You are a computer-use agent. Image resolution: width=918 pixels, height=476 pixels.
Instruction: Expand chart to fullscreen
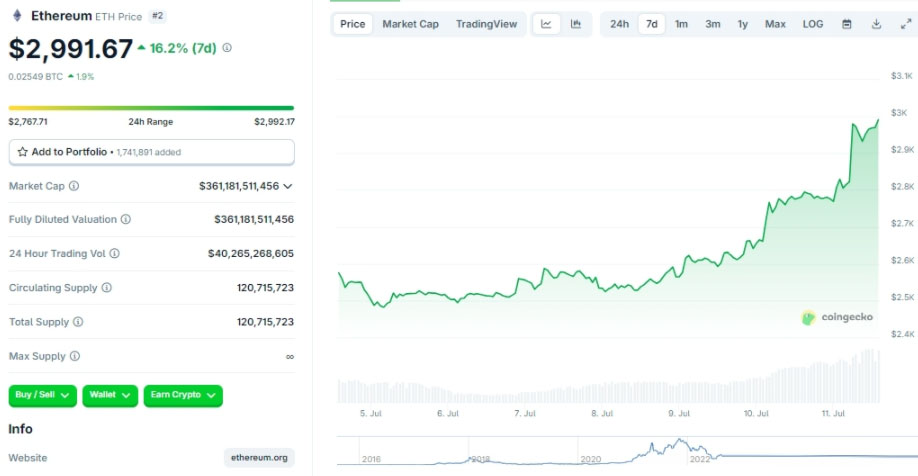[x=904, y=24]
